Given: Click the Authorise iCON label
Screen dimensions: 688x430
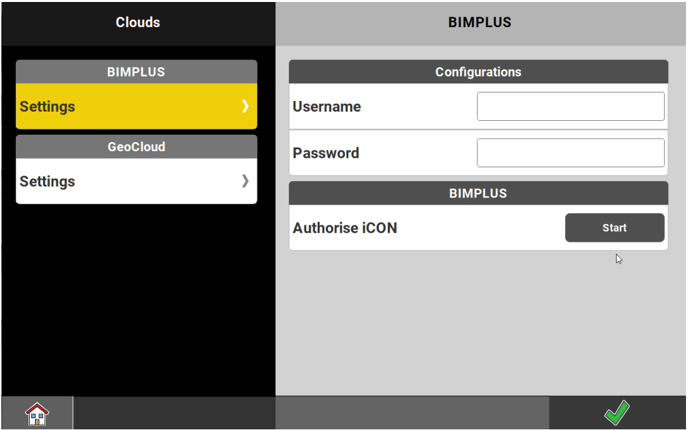Looking at the screenshot, I should 345,228.
